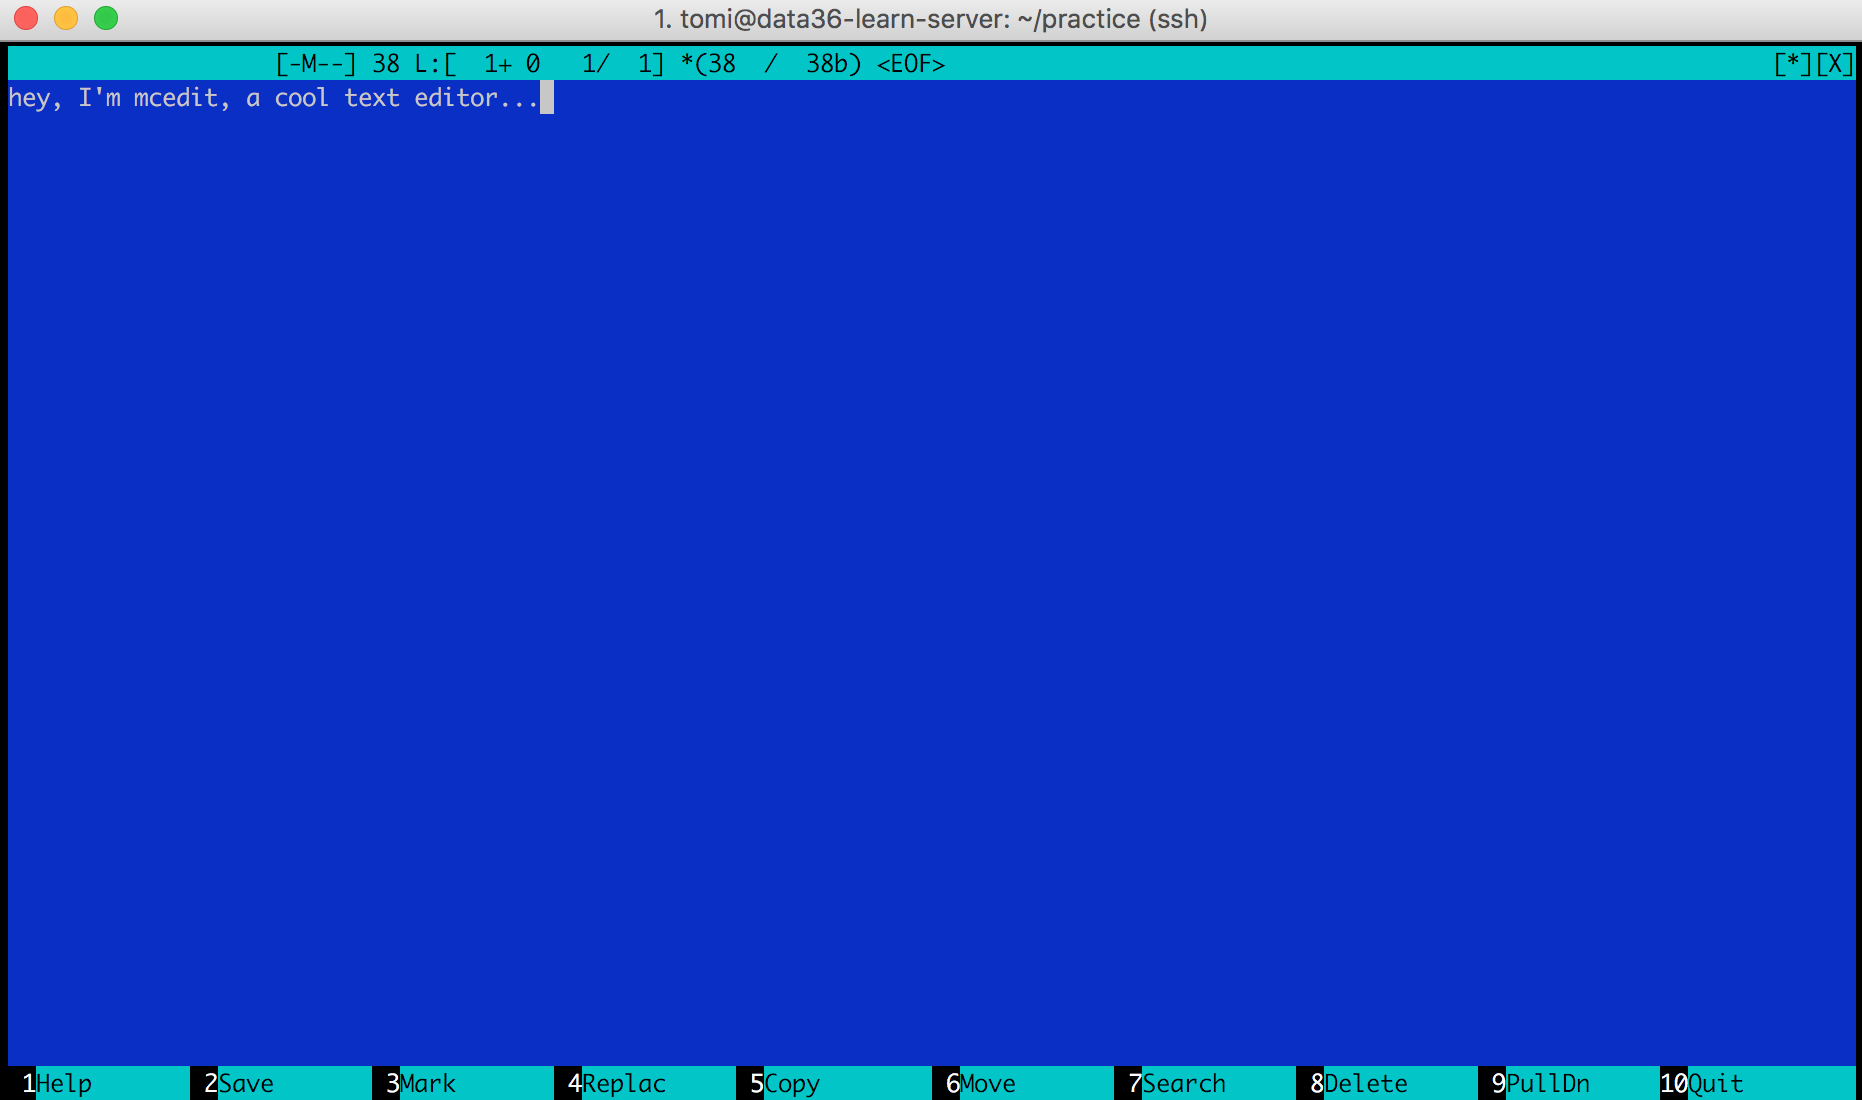Screen dimensions: 1862x1100
Task: Maximize the terminal with green button
Action: click(x=106, y=18)
